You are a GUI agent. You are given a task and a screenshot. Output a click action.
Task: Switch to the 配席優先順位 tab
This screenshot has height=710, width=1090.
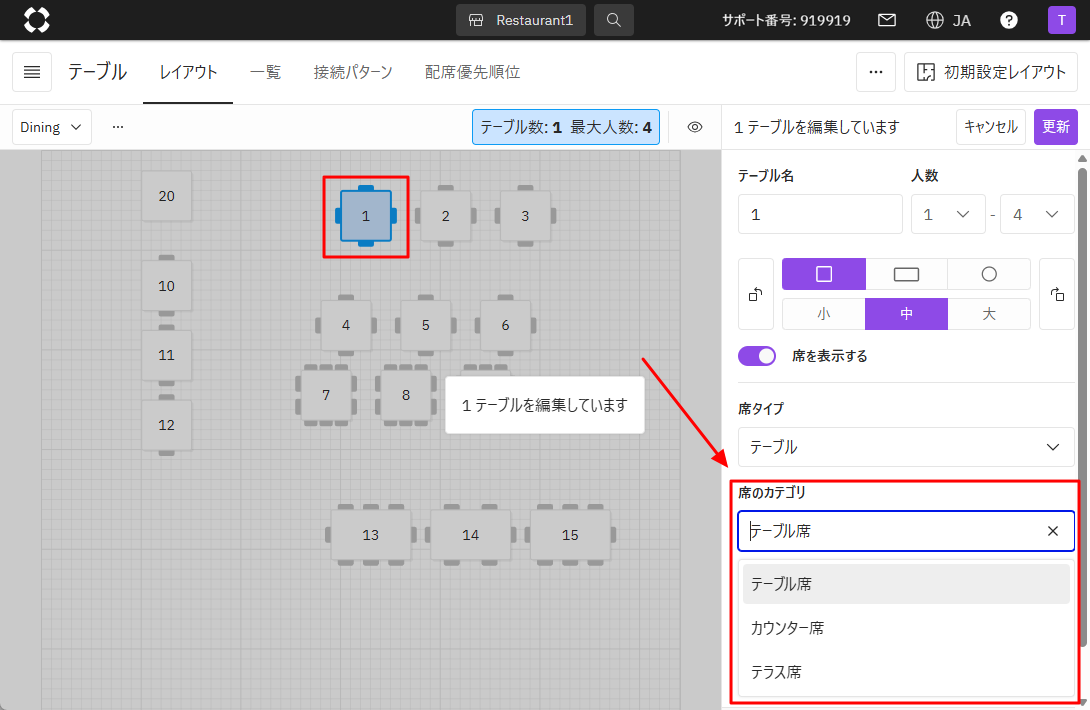click(x=472, y=72)
